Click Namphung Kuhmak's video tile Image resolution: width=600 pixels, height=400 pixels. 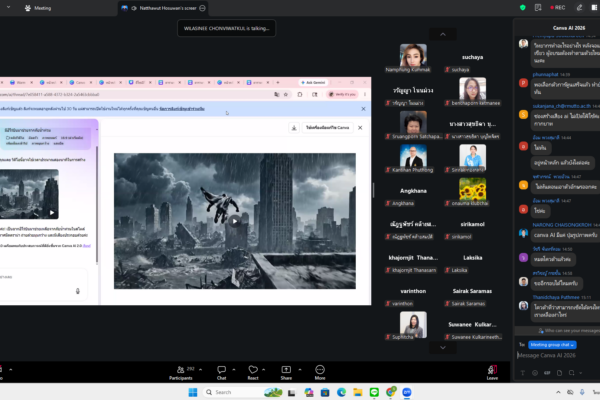click(413, 56)
